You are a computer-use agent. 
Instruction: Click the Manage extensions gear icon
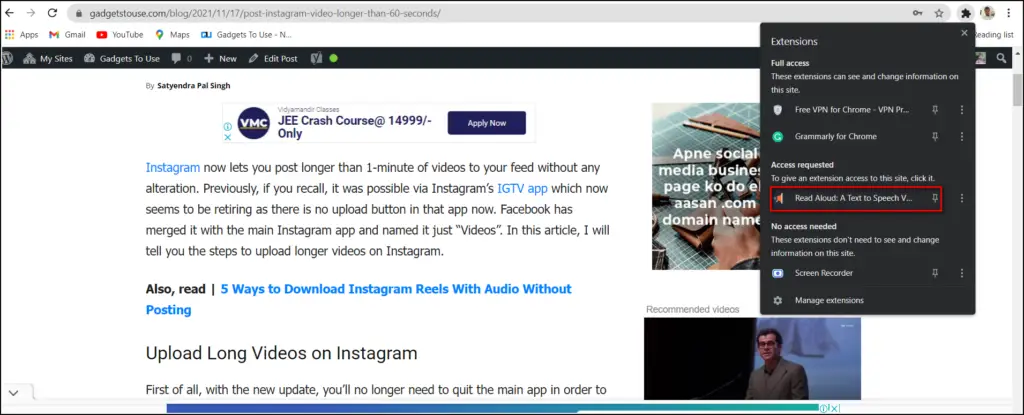tap(777, 301)
